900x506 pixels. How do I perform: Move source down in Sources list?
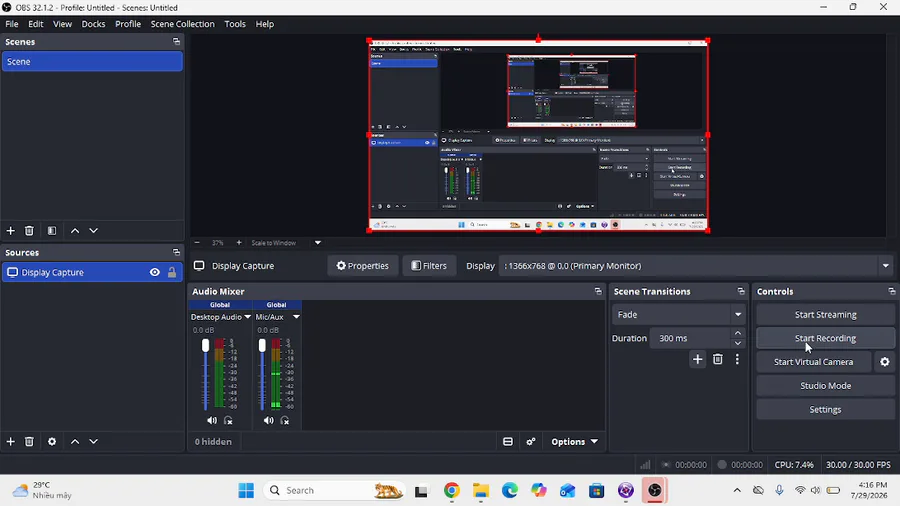coord(94,442)
